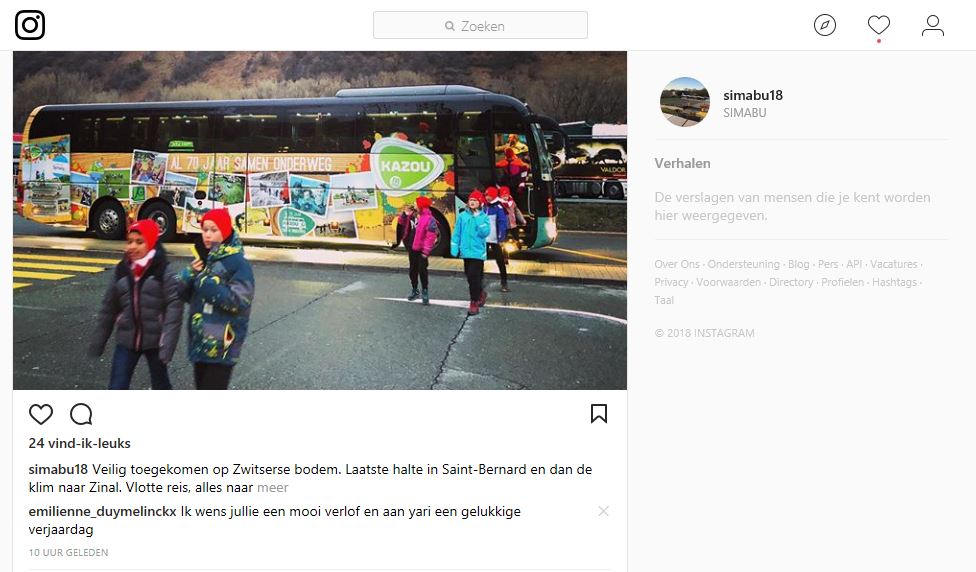Open the Explore compass icon
Screen dimensions: 976x572
point(825,26)
